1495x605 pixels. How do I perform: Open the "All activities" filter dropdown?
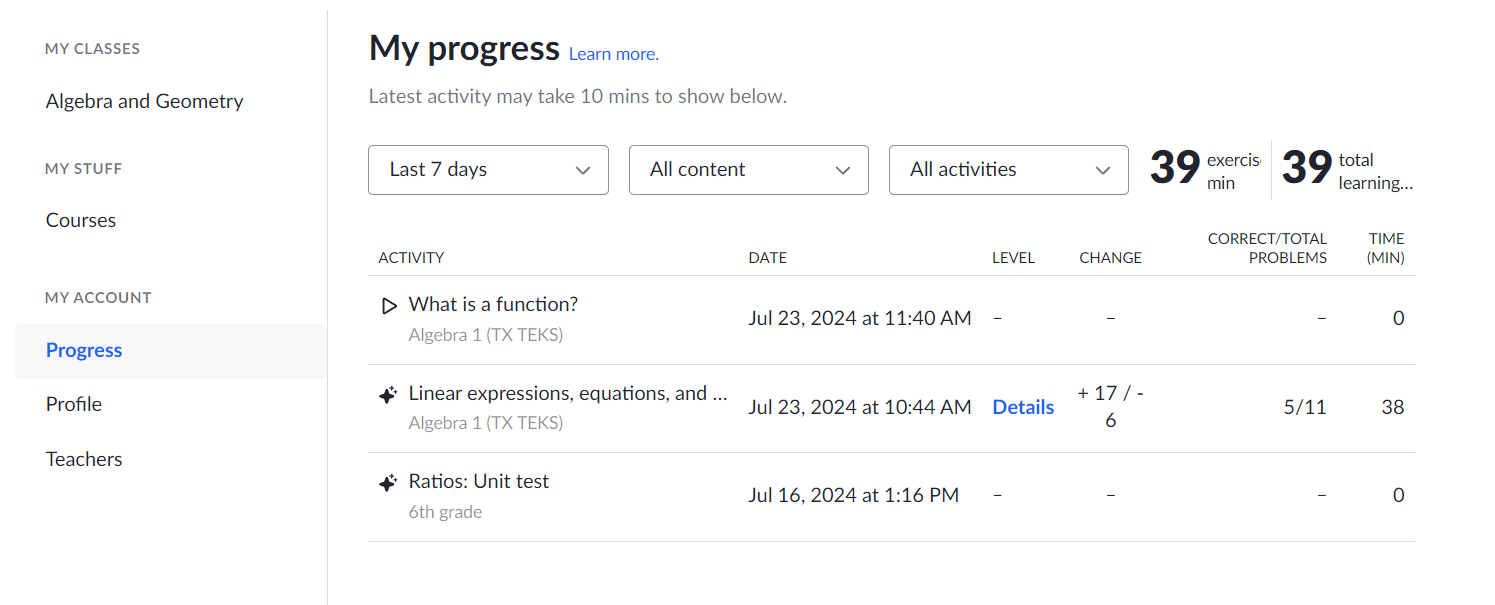click(1008, 170)
